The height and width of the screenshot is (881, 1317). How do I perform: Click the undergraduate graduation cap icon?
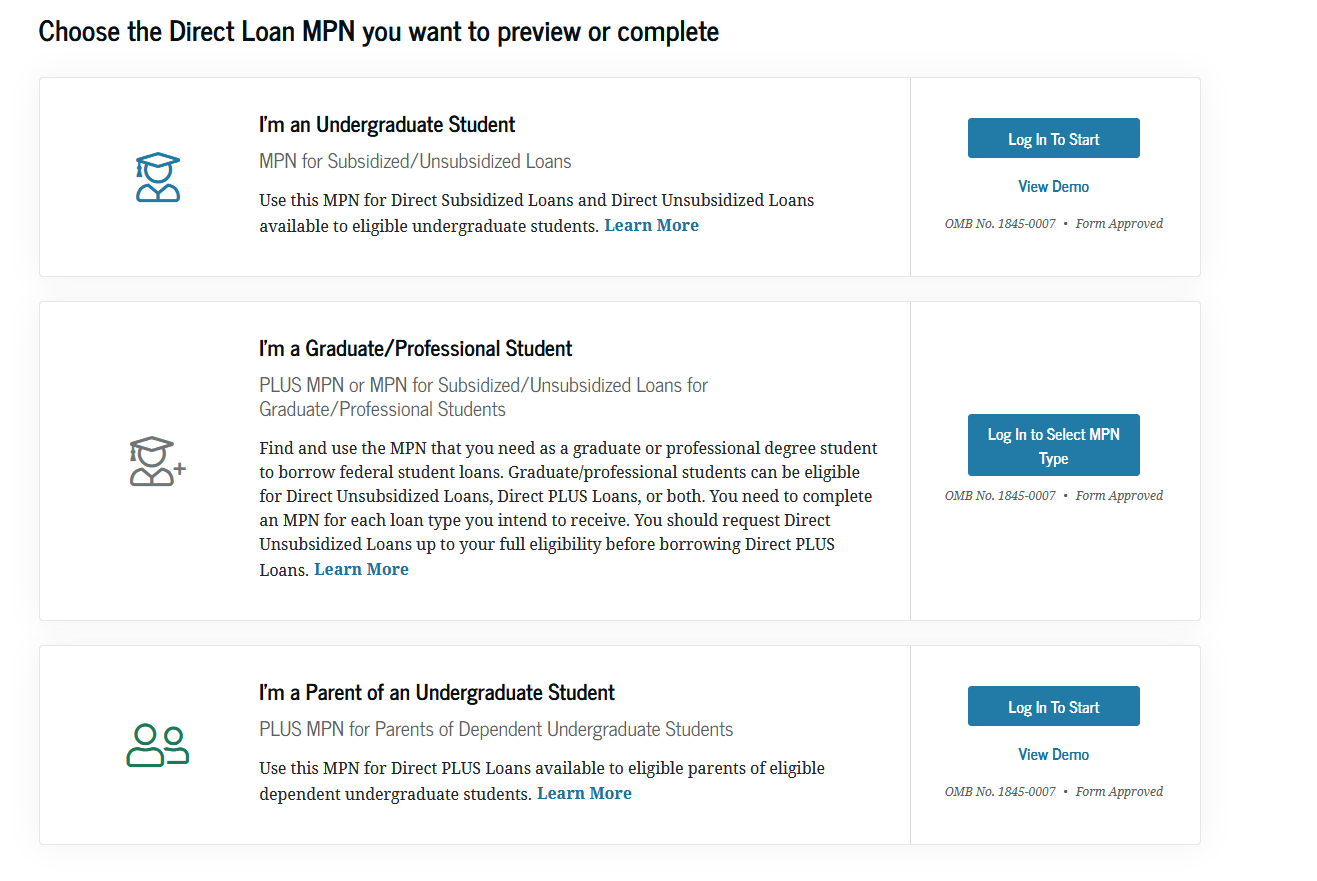pos(156,175)
